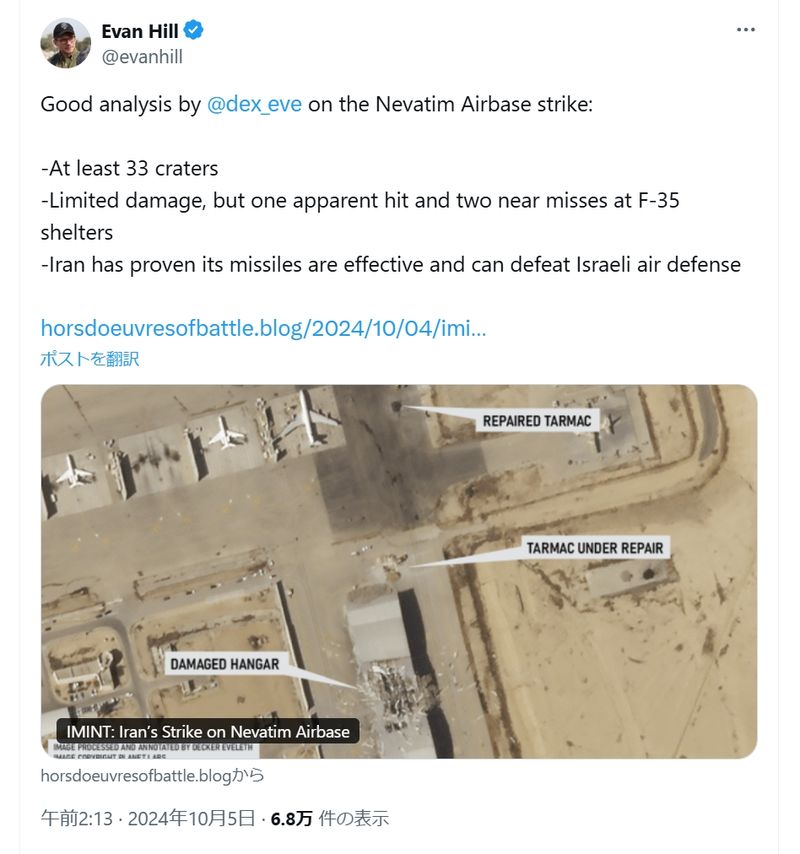800x854 pixels.
Task: Open the post's three-dot more options menu
Action: [x=745, y=30]
